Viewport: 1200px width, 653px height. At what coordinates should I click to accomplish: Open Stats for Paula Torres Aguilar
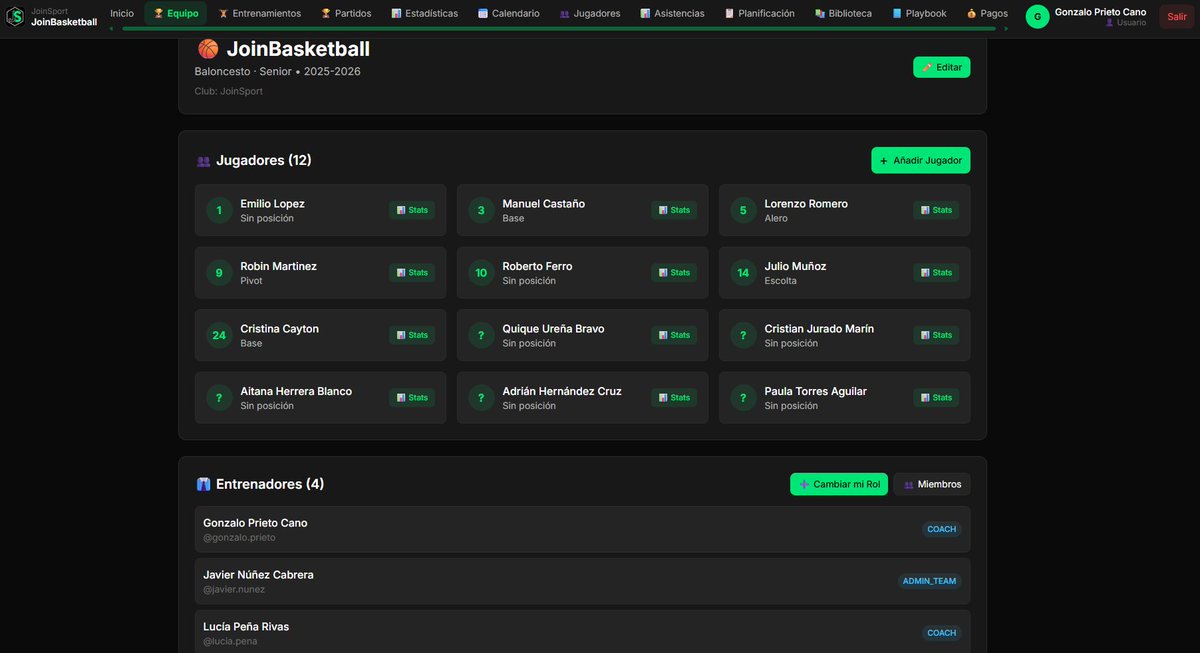(x=936, y=397)
